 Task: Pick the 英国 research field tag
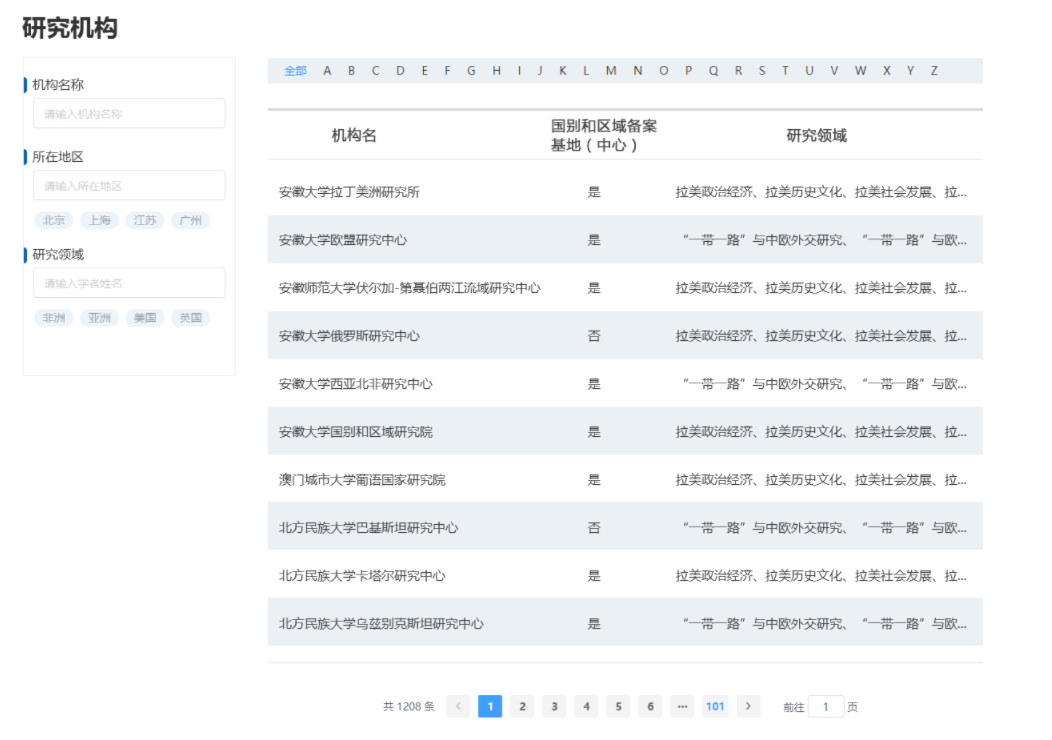pos(191,317)
